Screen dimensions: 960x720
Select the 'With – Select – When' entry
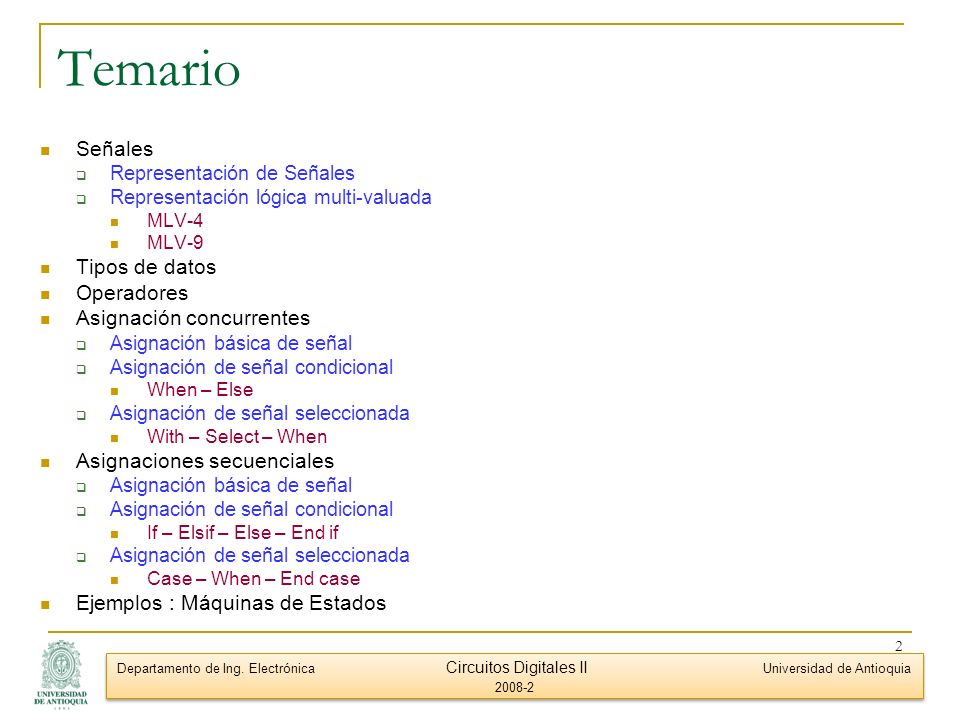(x=237, y=437)
